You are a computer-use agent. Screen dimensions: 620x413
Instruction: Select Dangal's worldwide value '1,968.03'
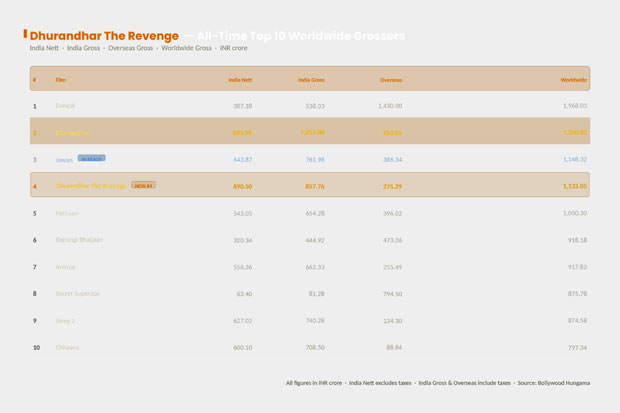[575, 106]
